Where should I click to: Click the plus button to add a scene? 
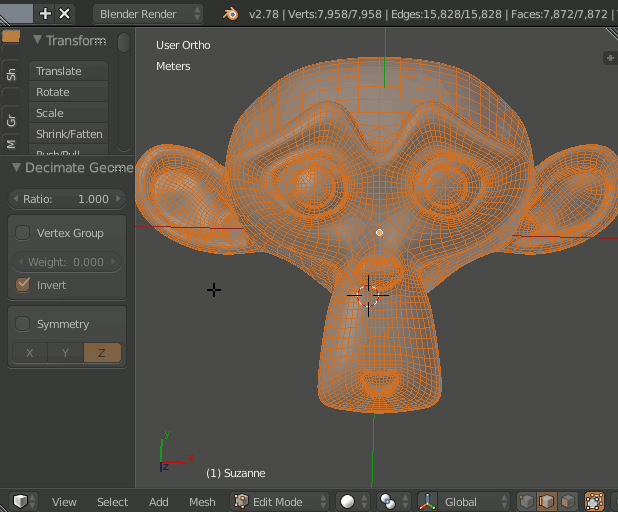(x=45, y=14)
